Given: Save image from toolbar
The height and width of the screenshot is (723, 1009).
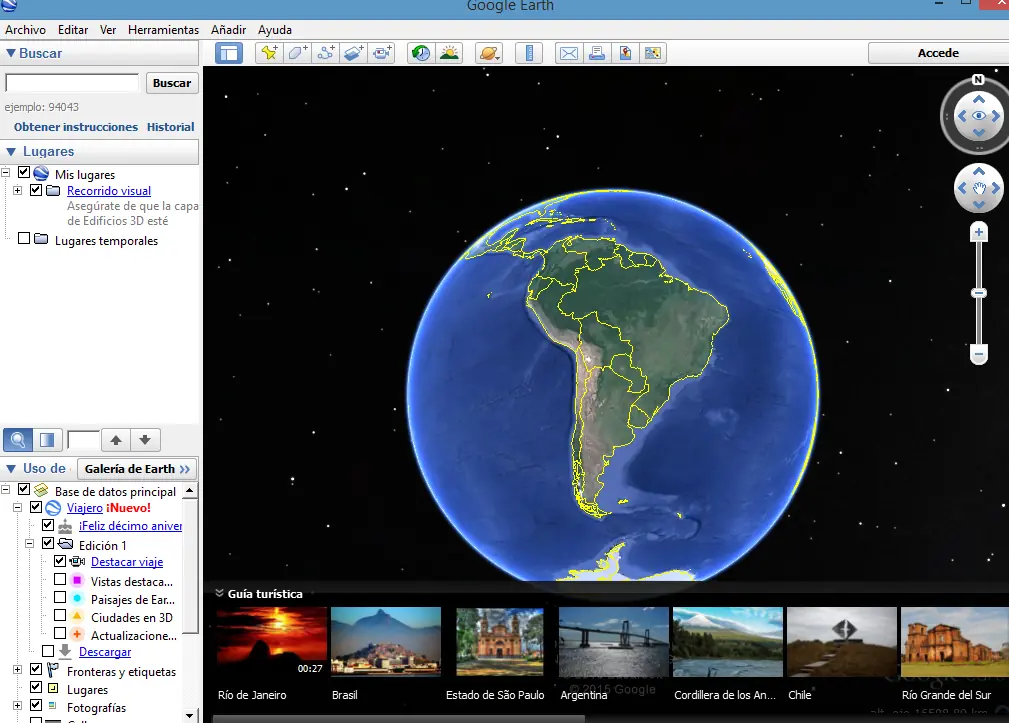Looking at the screenshot, I should click(625, 53).
